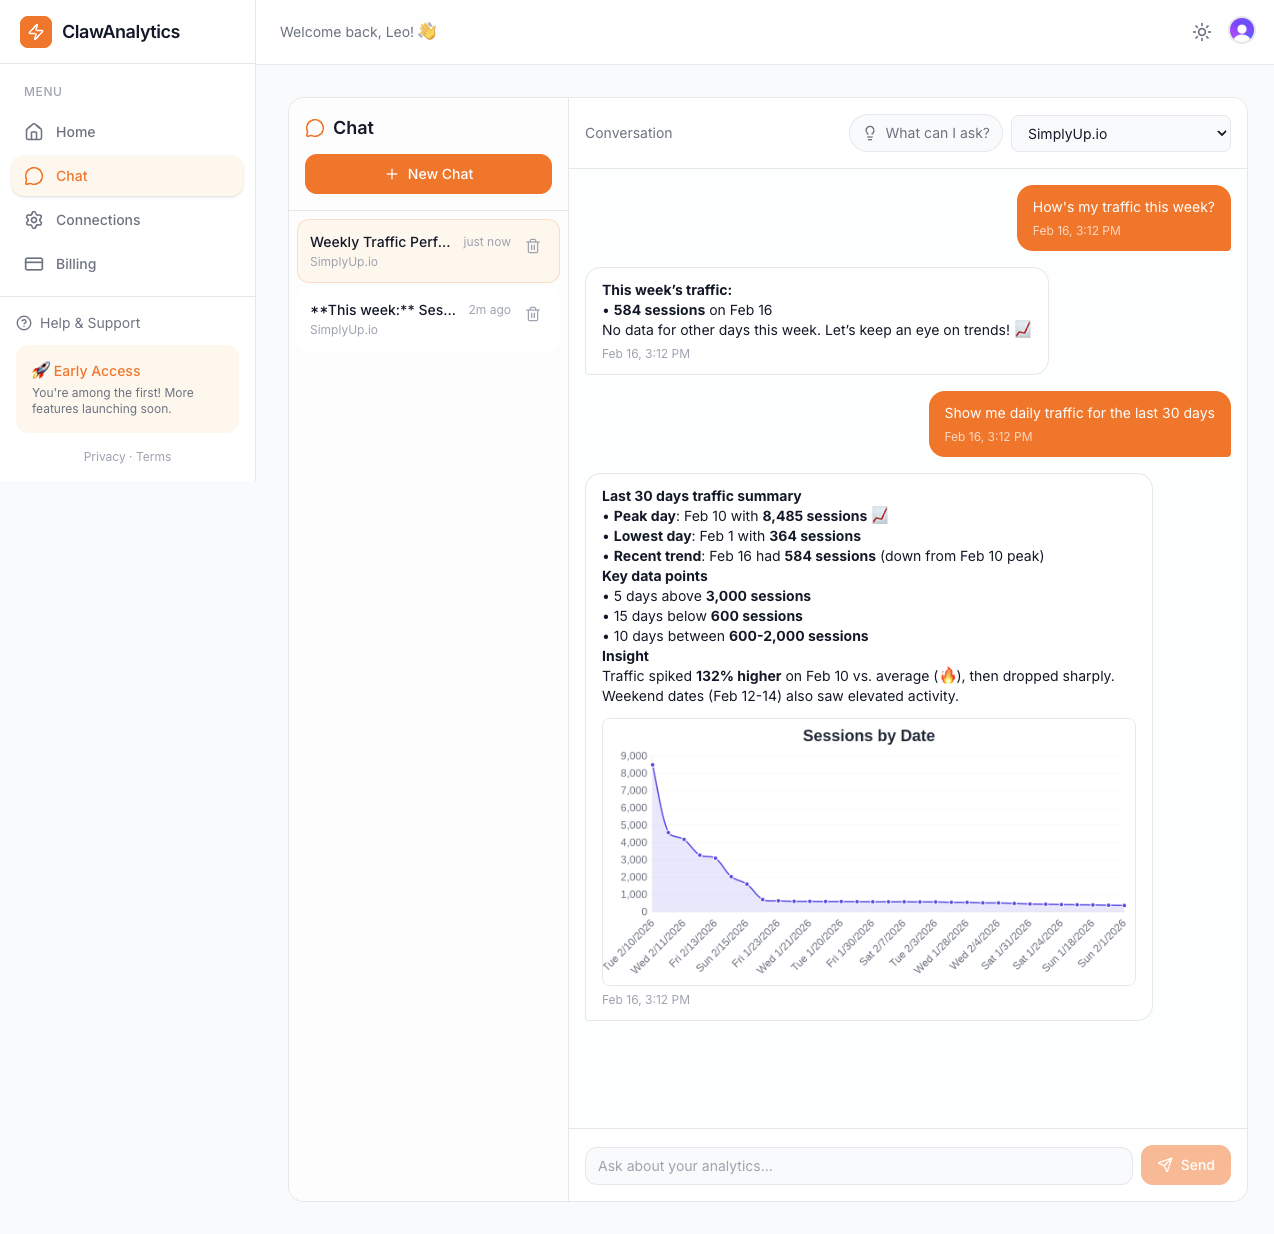1274x1234 pixels.
Task: Click the ClawAnalytics lightning logo icon
Action: point(35,31)
